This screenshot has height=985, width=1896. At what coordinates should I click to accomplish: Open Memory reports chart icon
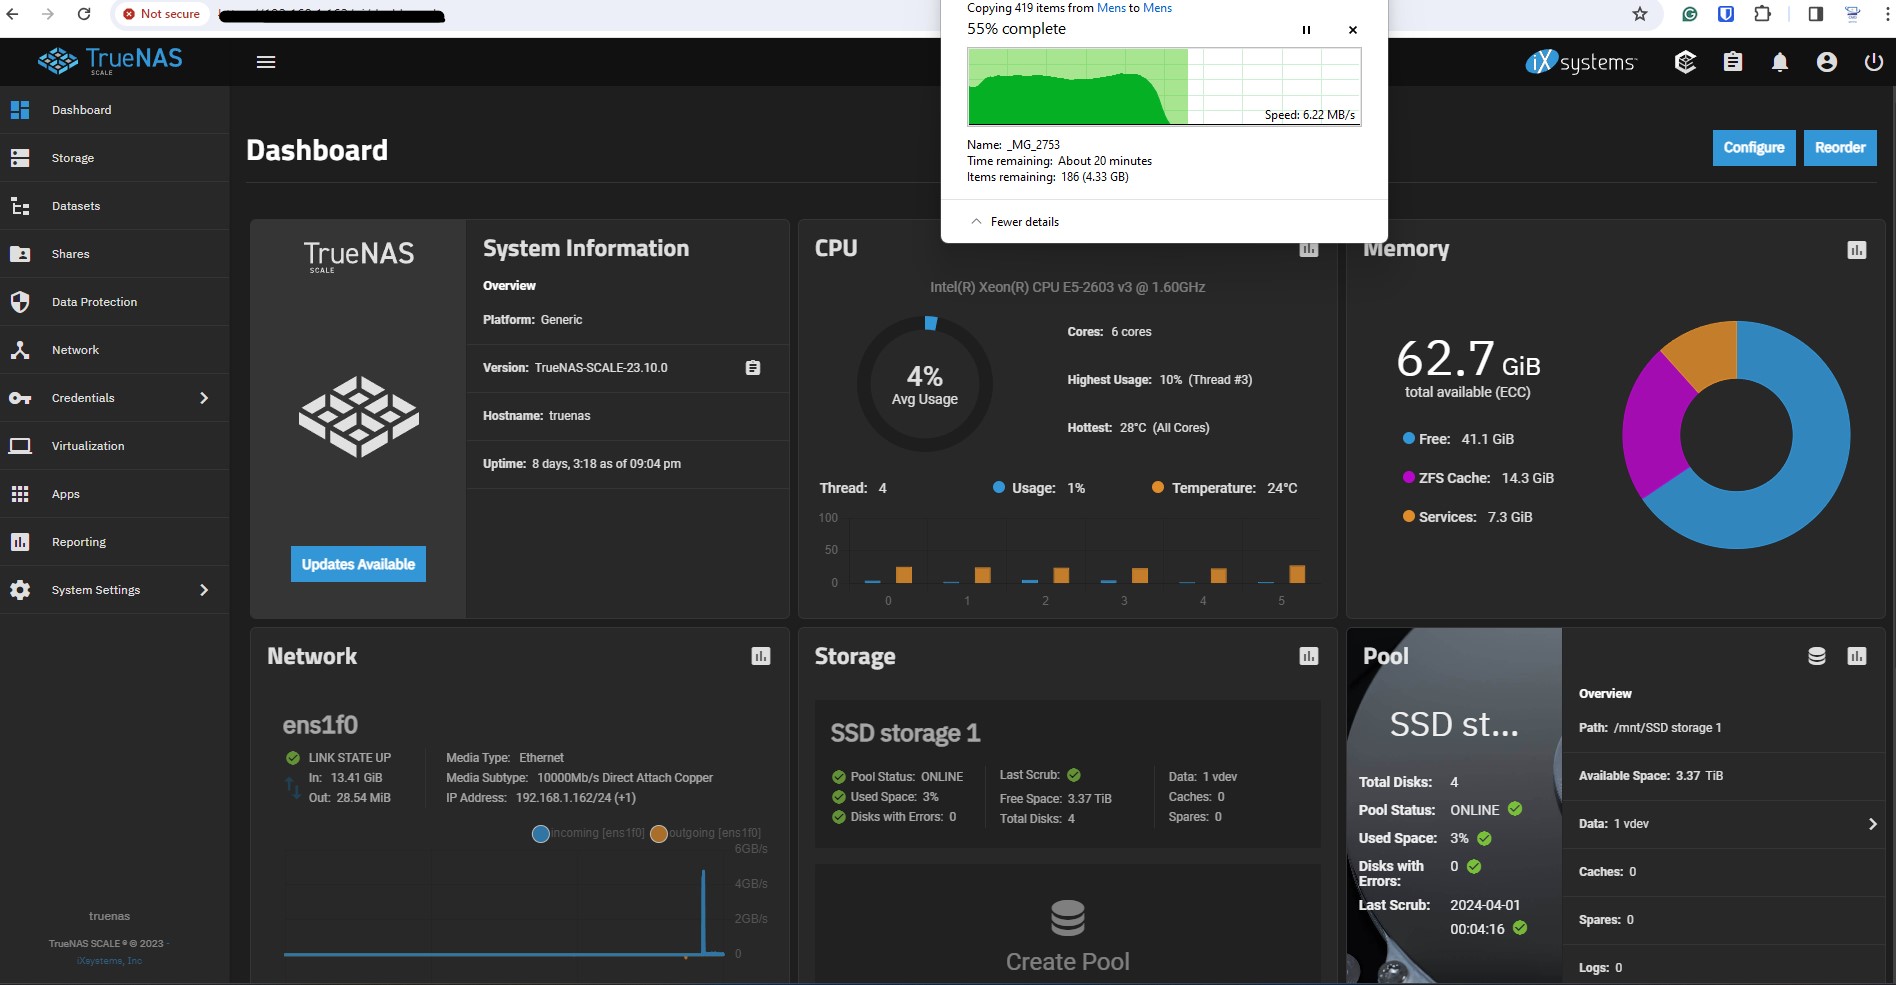click(1856, 250)
